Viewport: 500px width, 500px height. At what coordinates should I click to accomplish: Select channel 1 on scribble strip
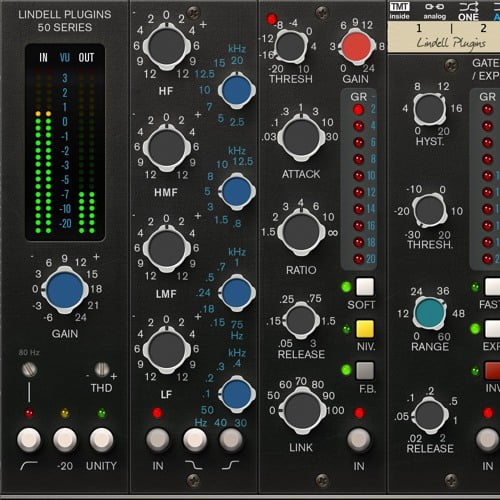click(419, 29)
